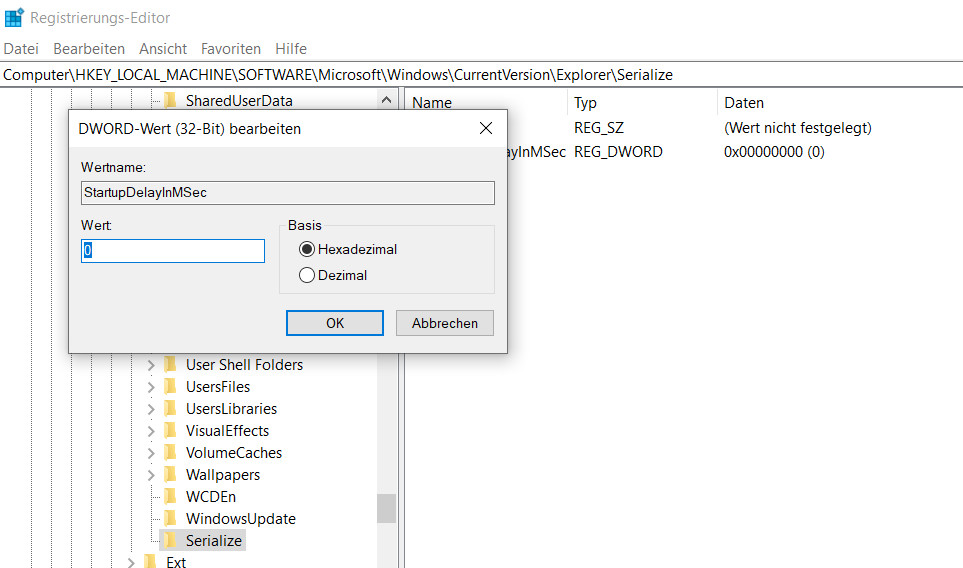
Task: Click the UsersFiles folder icon
Action: [x=171, y=387]
